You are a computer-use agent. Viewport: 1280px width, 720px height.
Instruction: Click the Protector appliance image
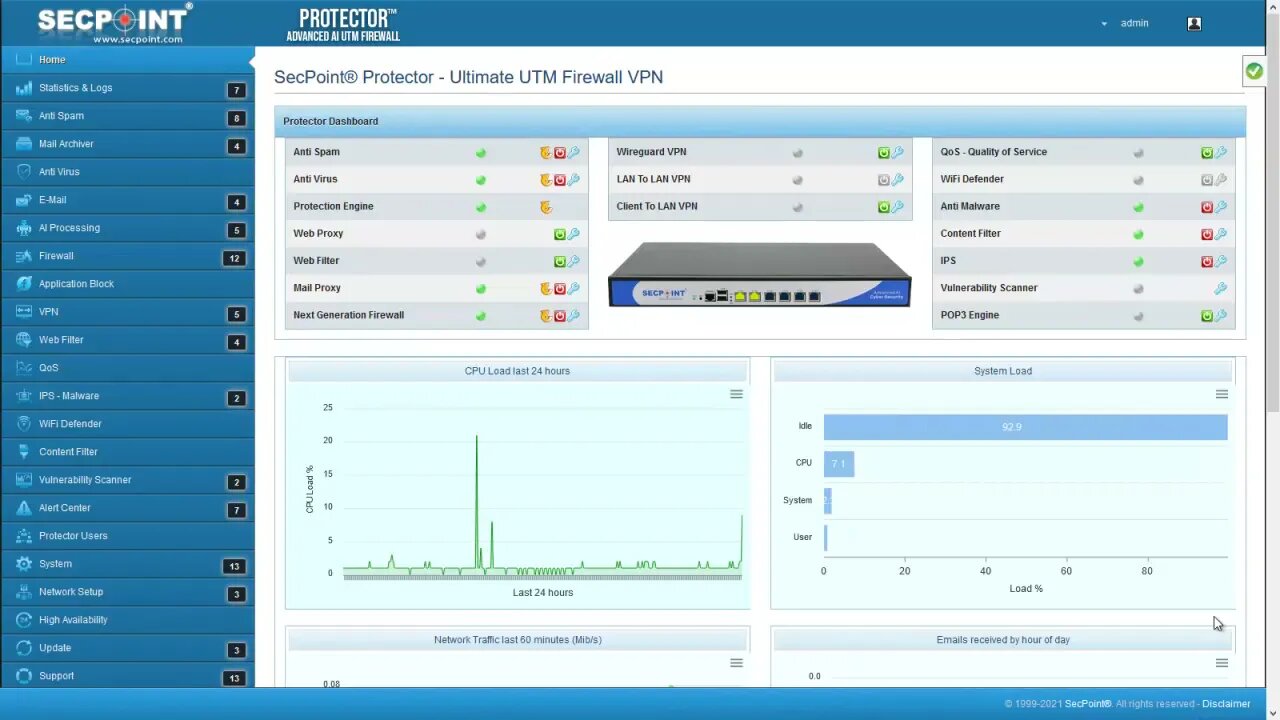760,273
